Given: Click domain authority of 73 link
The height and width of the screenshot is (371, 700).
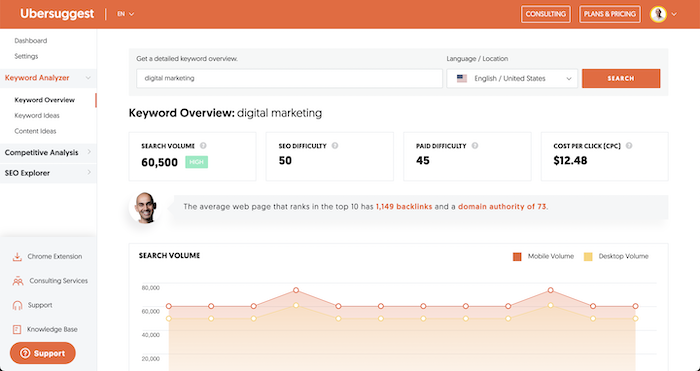Looking at the screenshot, I should [x=502, y=207].
